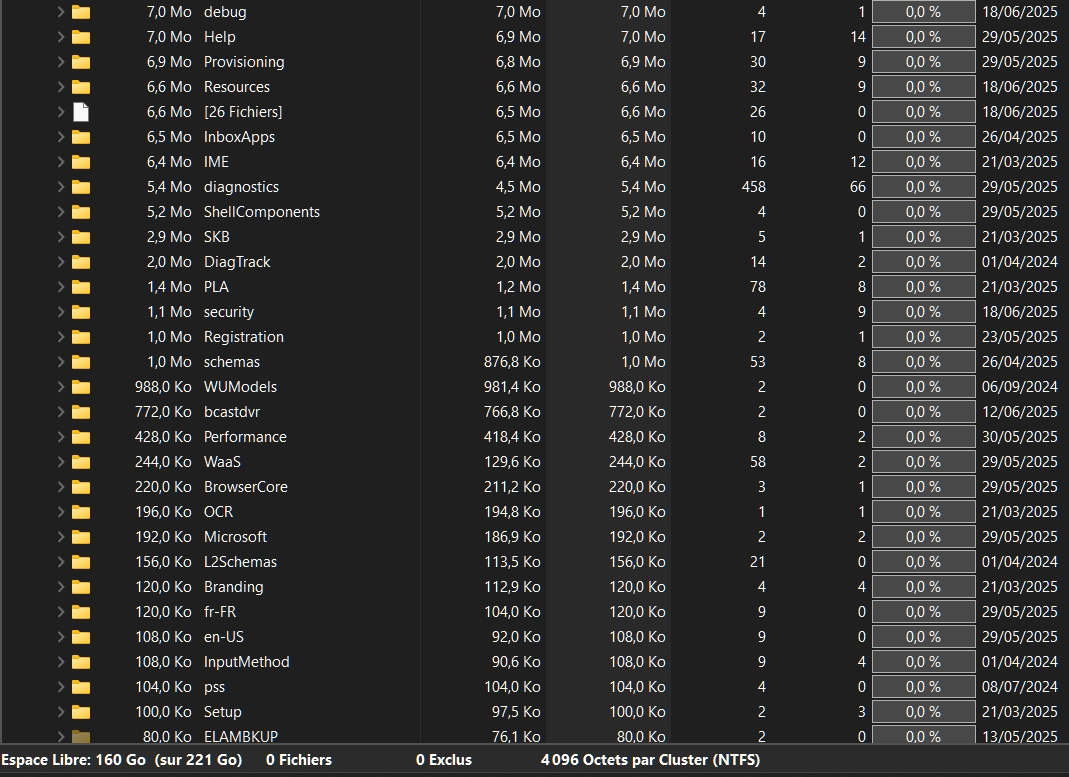Expand the Setup folder chevron
Screen dimensions: 1069x777
point(61,712)
